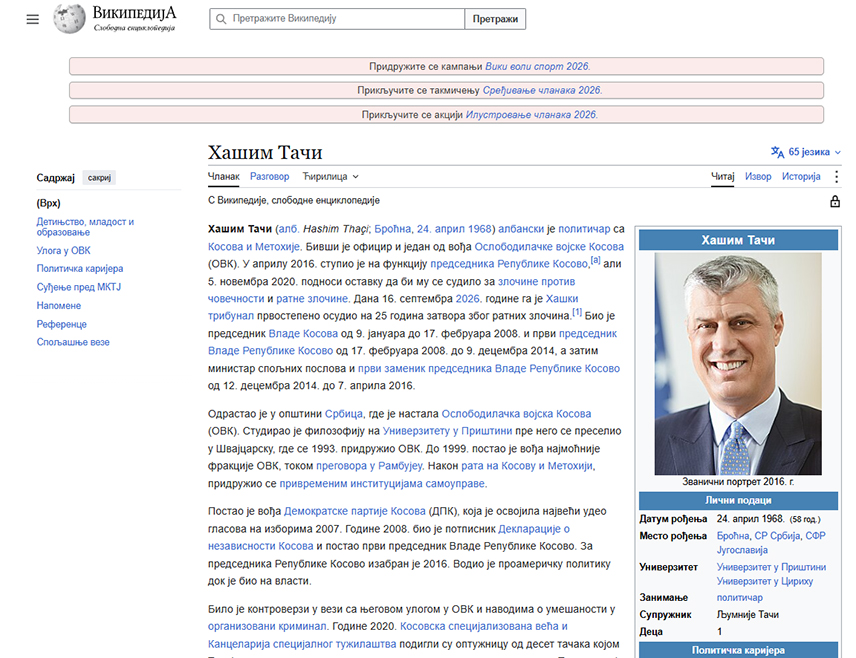
Task: Open the 24. април link in intro
Action: point(441,229)
